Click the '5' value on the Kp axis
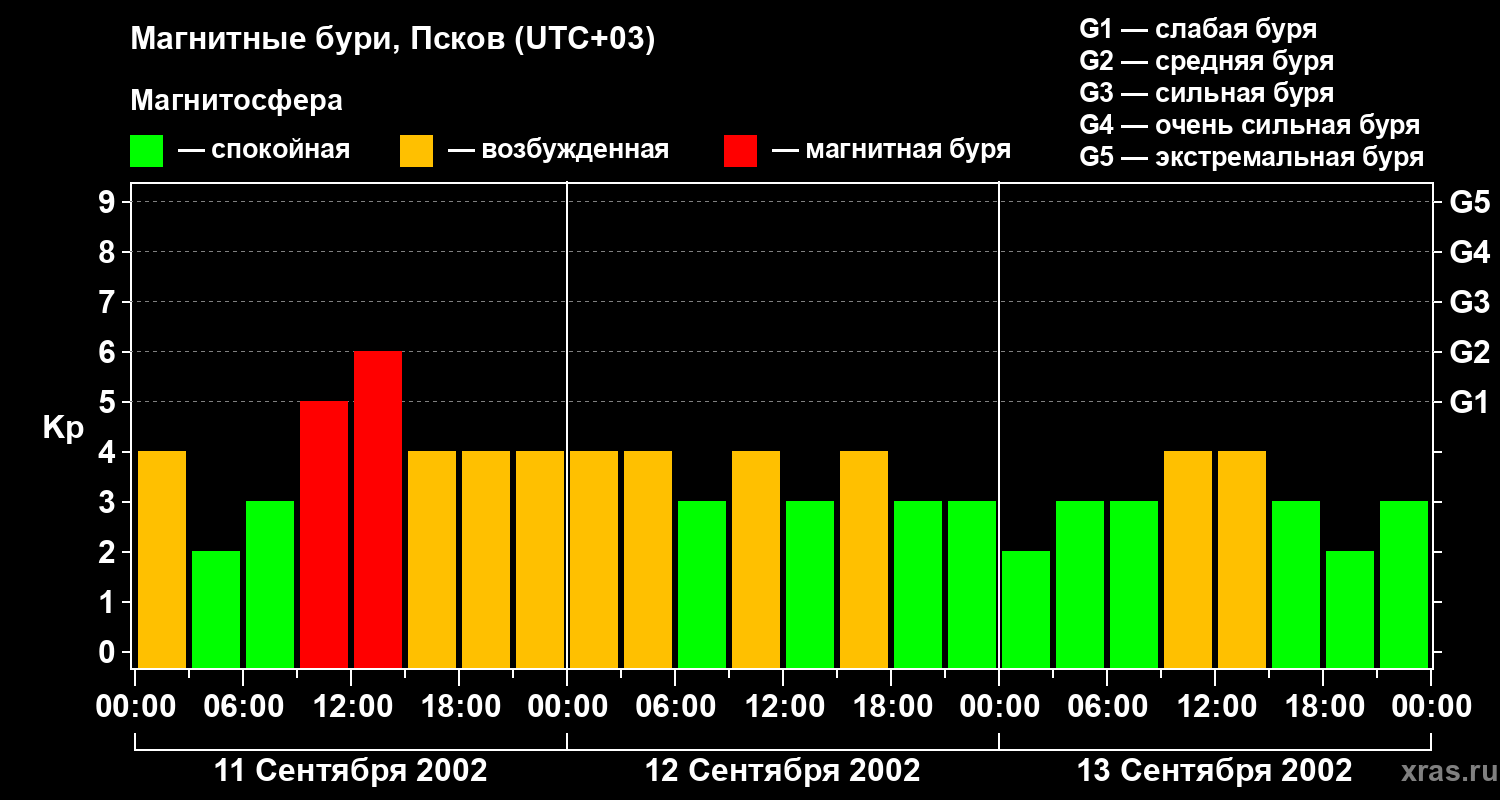Viewport: 1500px width, 800px height. tap(108, 402)
